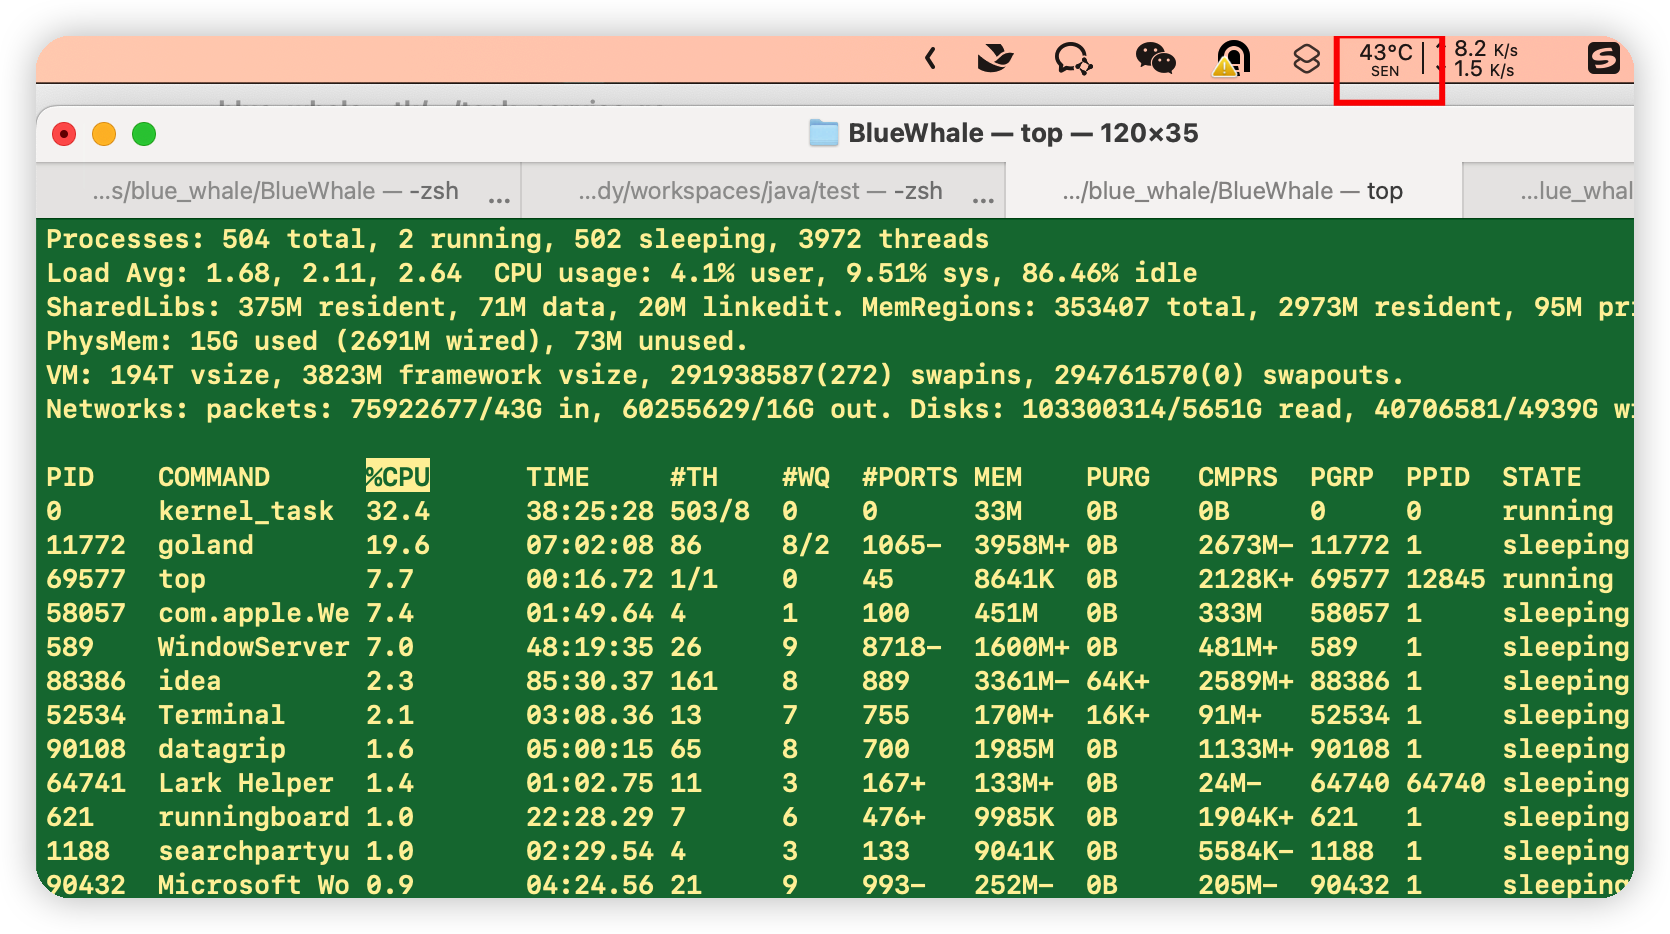
Task: Click the WindowServer process name
Action: pos(254,647)
